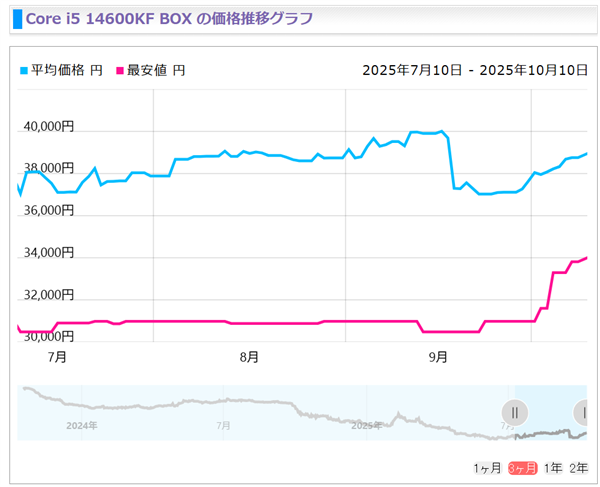Click the blue average price line peak
600x487 pixels.
coord(442,131)
